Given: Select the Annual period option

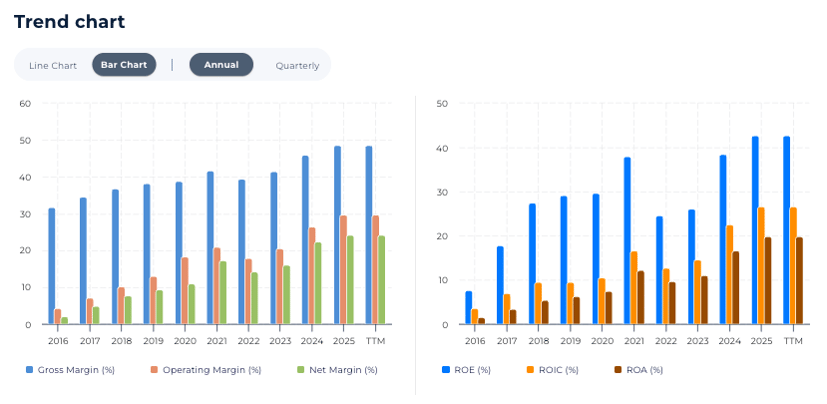Looking at the screenshot, I should [221, 65].
